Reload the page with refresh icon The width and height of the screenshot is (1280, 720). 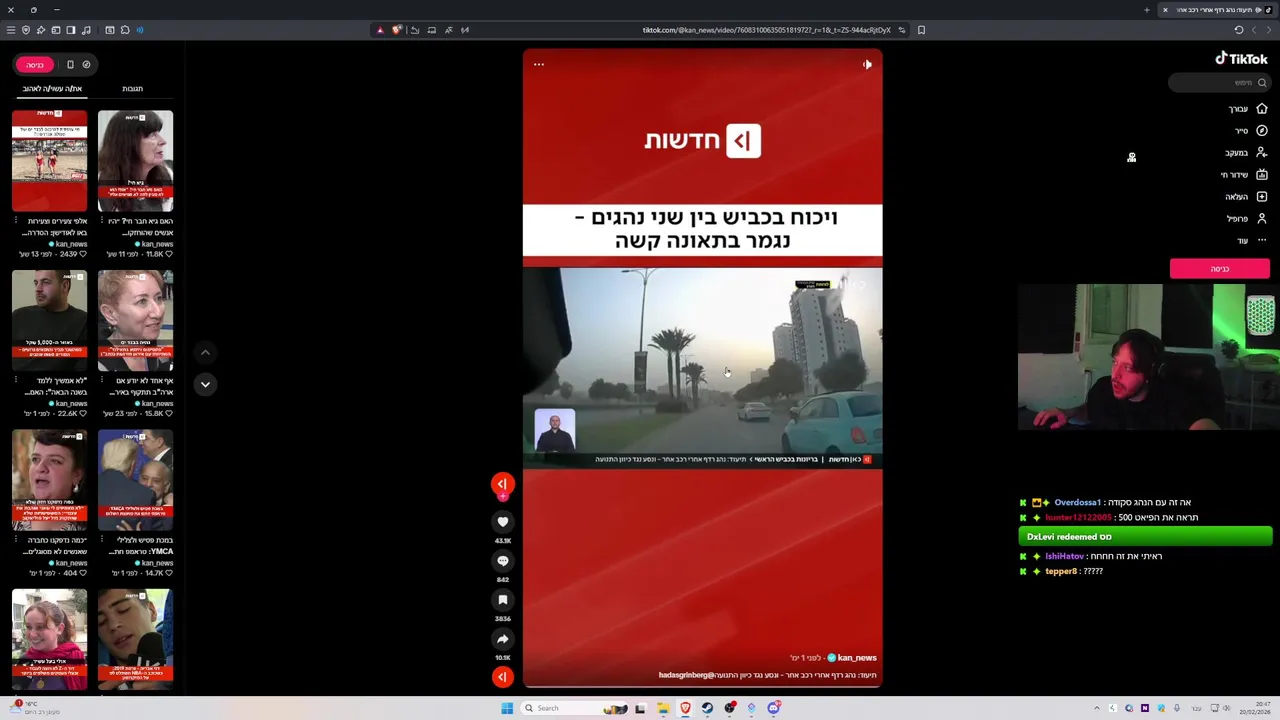[x=1239, y=30]
